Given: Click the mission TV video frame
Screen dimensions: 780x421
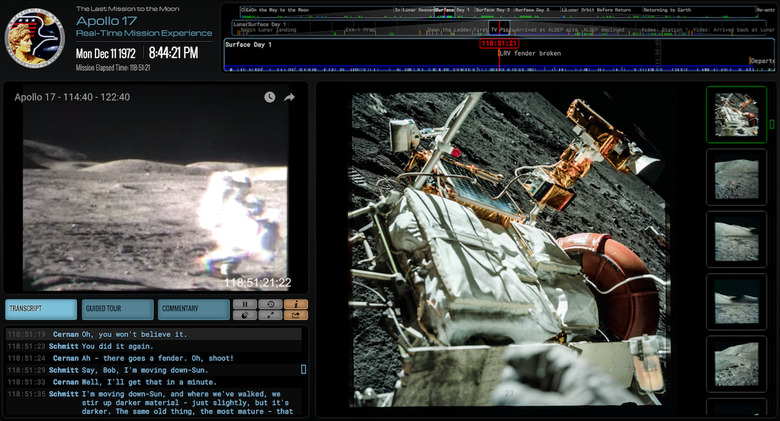Looking at the screenshot, I should (x=155, y=188).
